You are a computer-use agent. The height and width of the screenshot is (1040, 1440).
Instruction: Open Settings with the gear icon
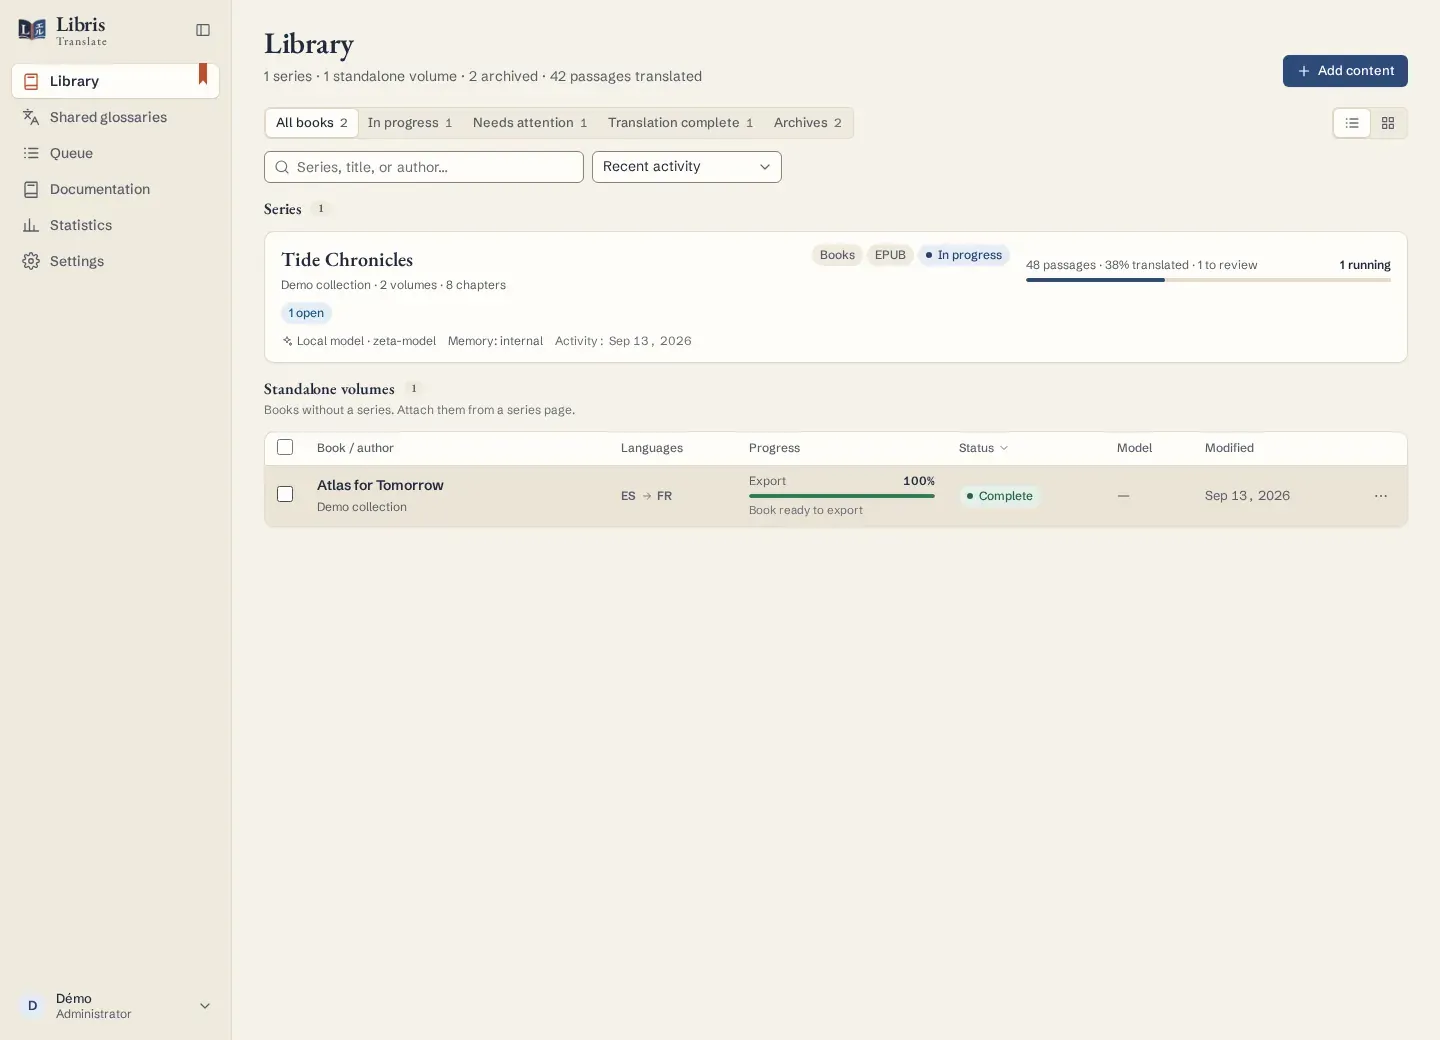(115, 261)
